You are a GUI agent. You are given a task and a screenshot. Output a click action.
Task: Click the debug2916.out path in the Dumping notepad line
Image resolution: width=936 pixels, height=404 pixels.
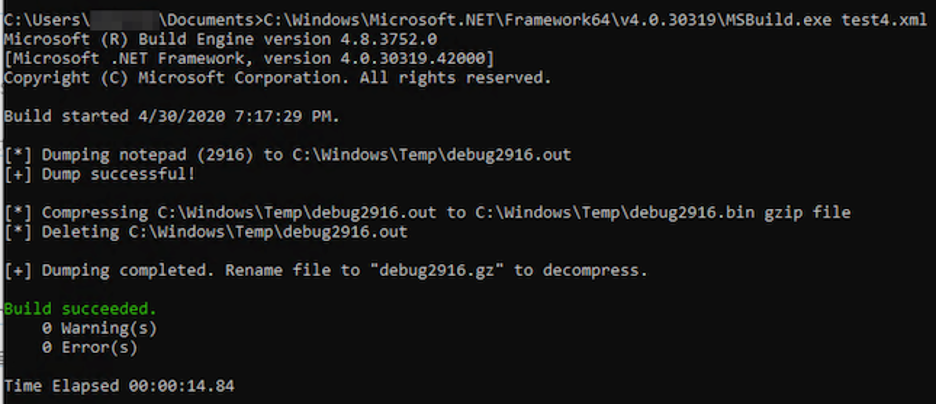tap(432, 155)
